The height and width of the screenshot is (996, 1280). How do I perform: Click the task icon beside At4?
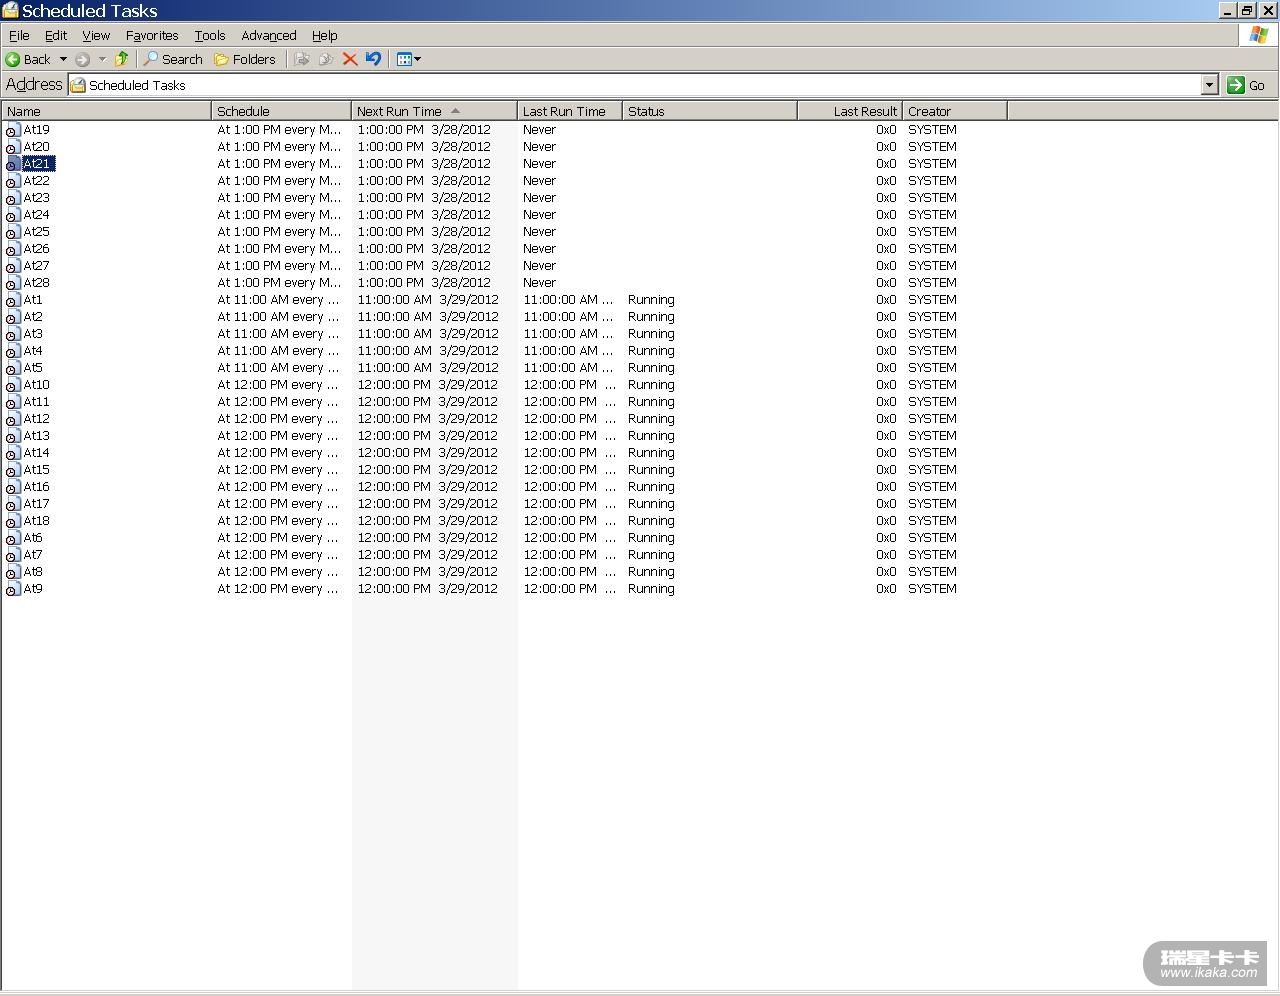tap(13, 351)
